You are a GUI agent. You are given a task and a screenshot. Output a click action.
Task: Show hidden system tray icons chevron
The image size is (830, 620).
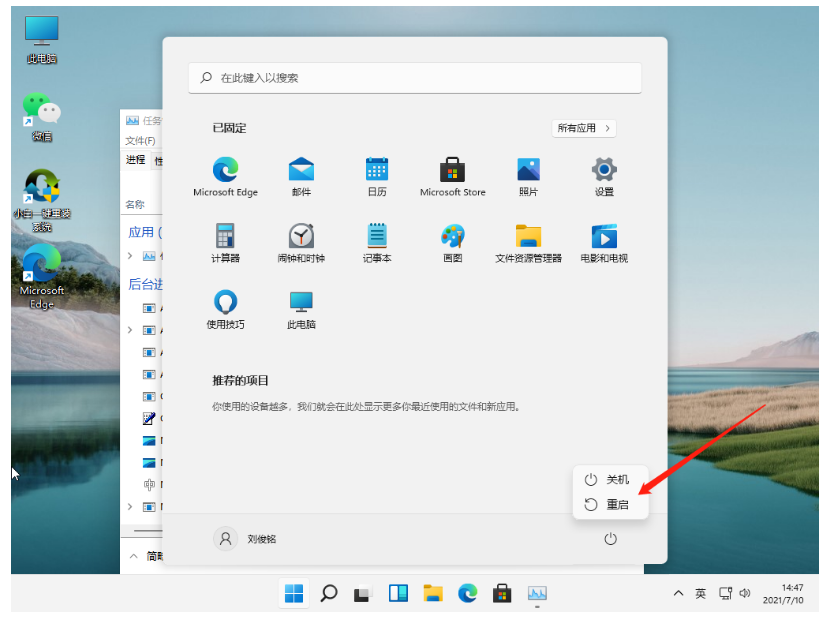(x=678, y=594)
